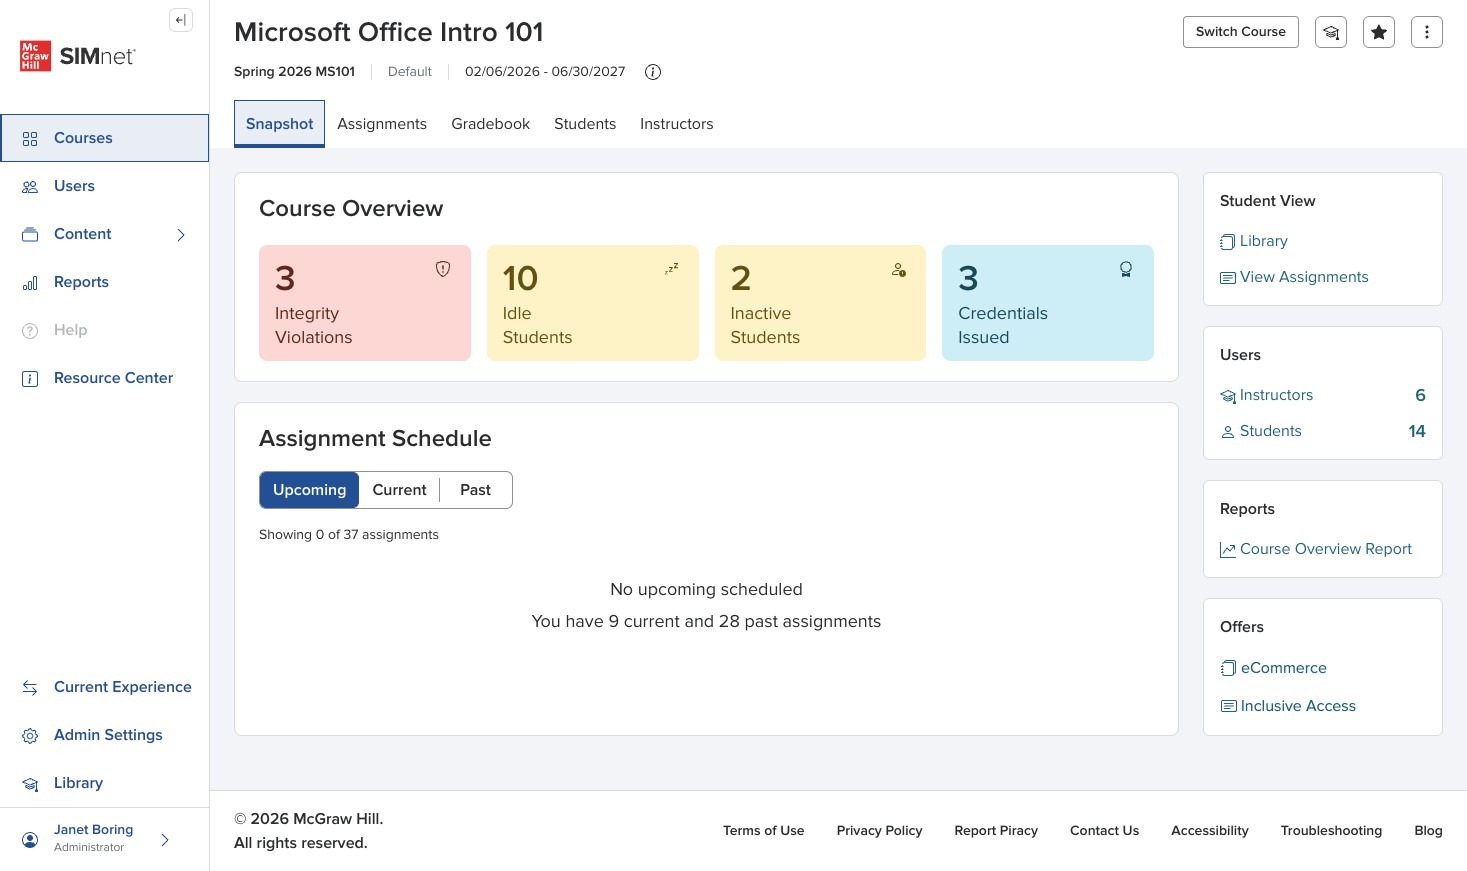1467x871 pixels.
Task: Open the Contact Us footer link
Action: (1104, 831)
